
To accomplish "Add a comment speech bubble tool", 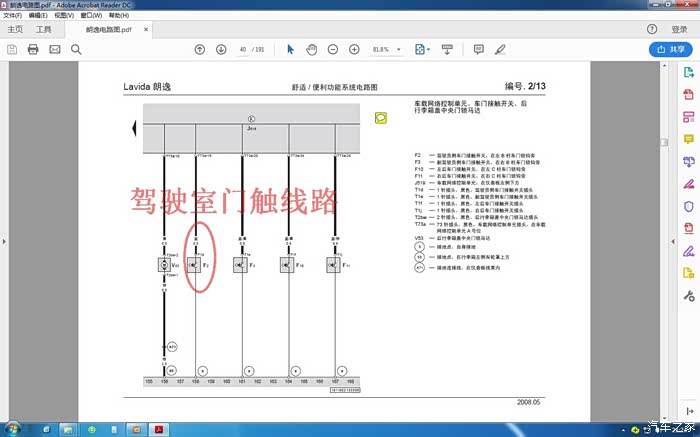I will pyautogui.click(x=479, y=50).
